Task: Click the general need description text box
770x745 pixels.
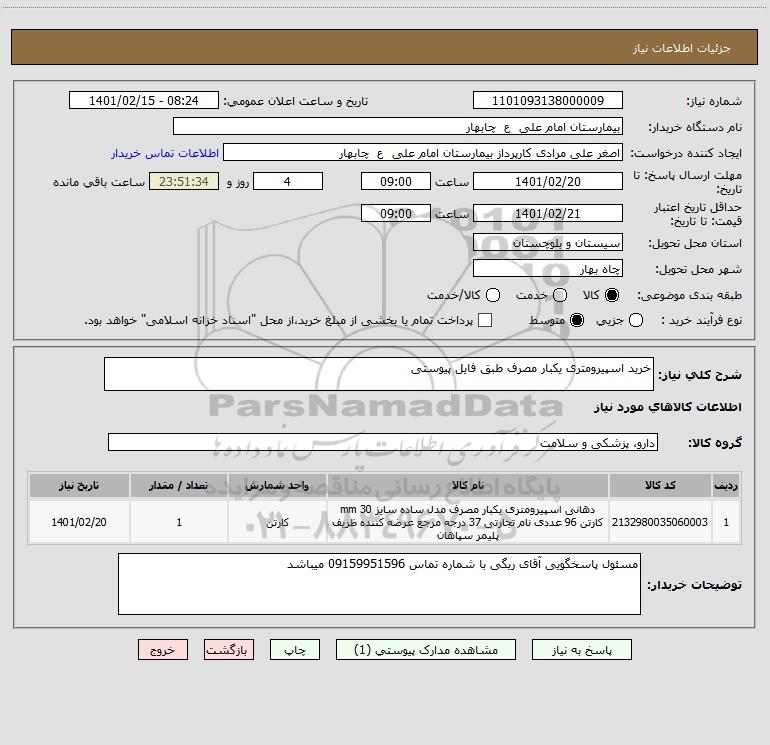Action: tap(379, 374)
